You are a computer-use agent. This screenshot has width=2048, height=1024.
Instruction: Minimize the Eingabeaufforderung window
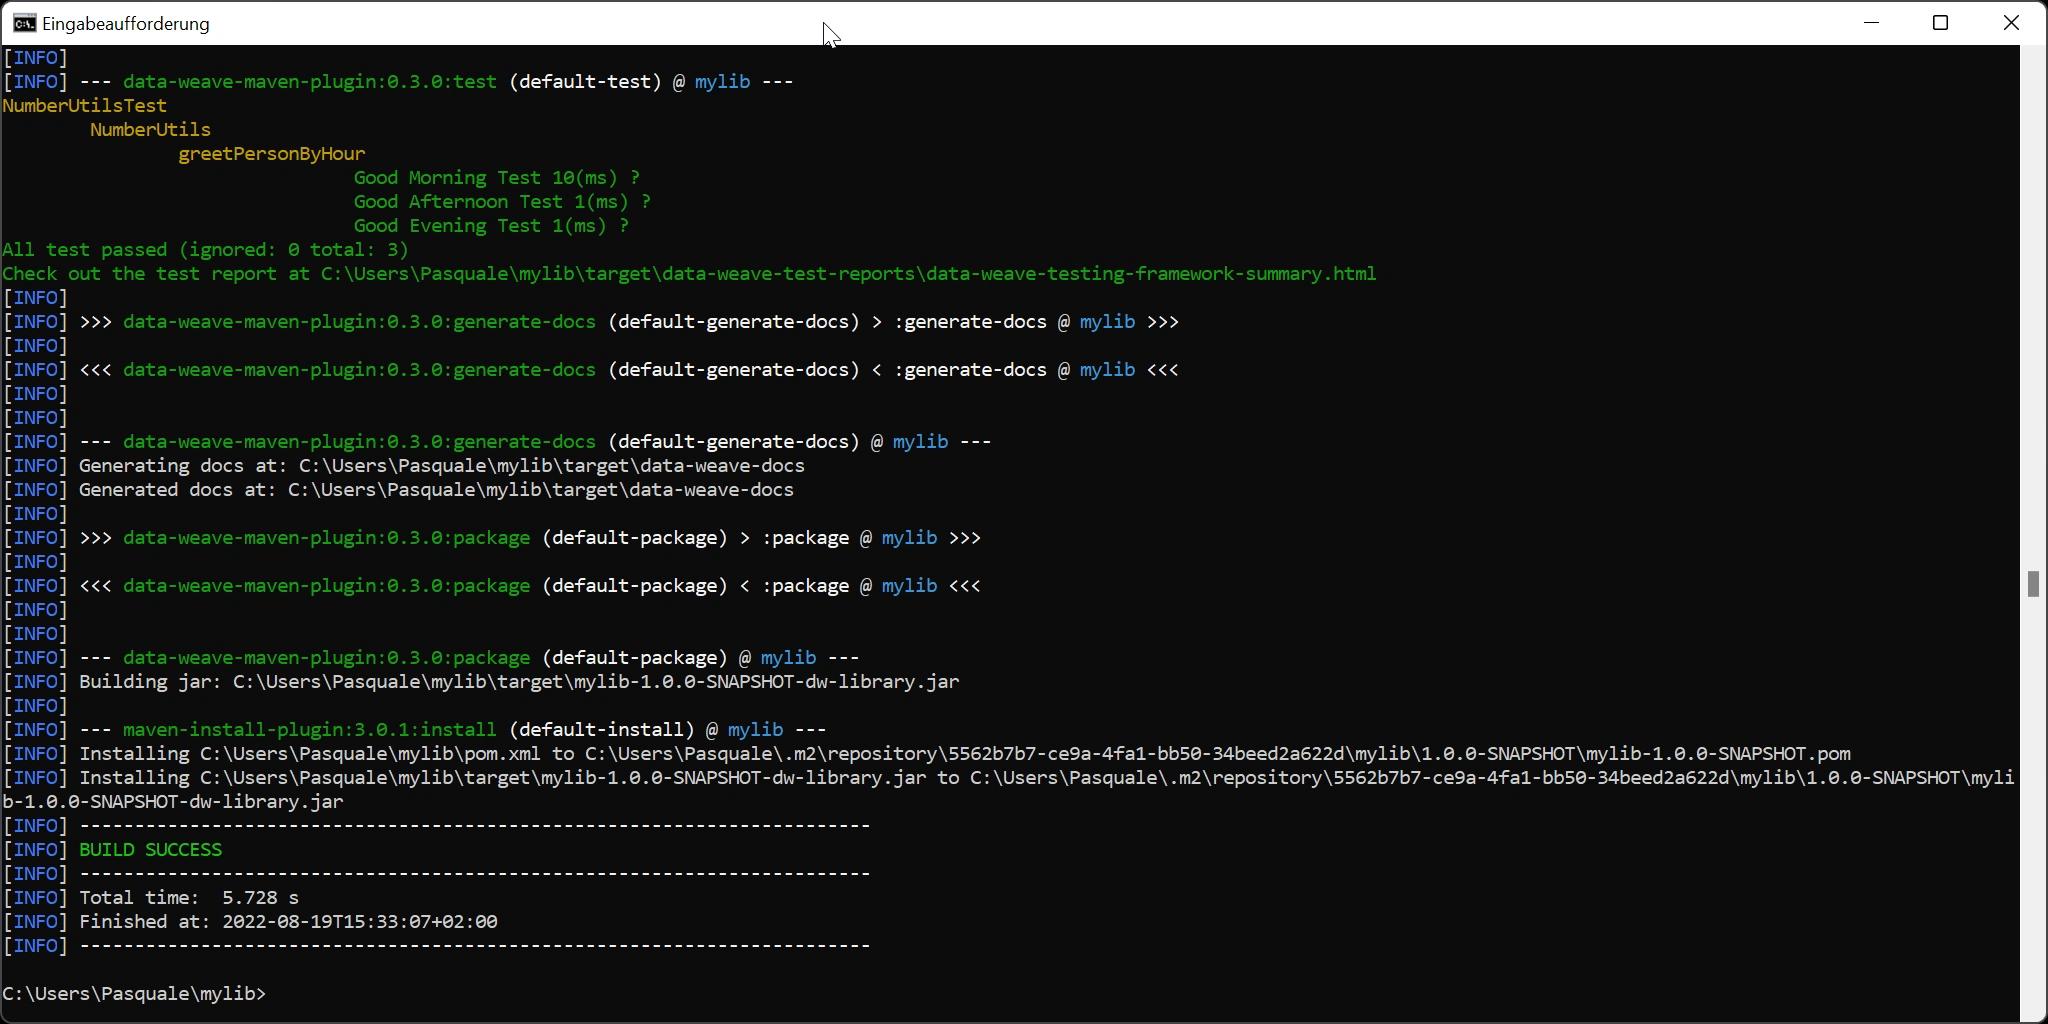(x=1872, y=23)
